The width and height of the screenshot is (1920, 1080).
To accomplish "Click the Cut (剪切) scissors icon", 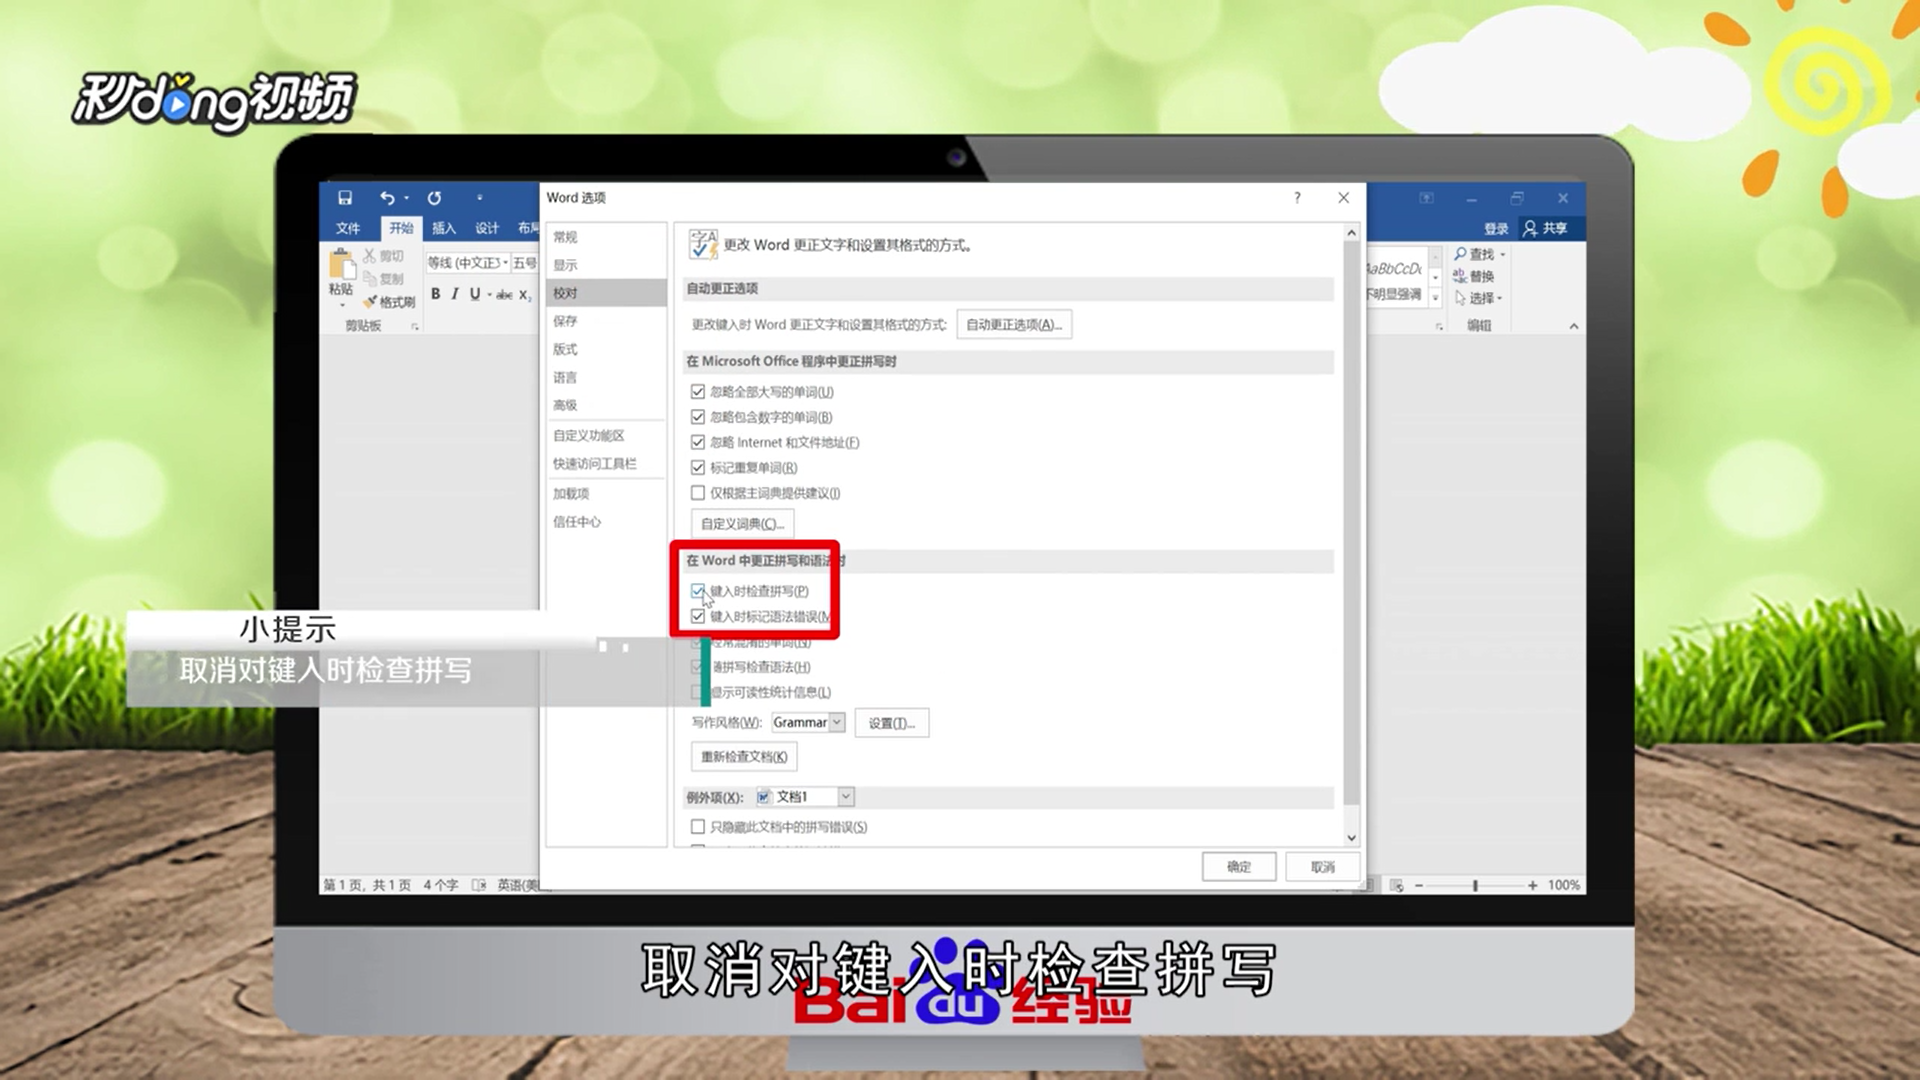I will (370, 256).
